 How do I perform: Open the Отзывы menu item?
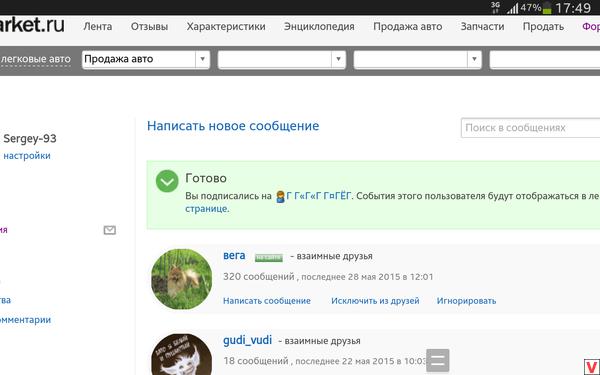tap(149, 27)
